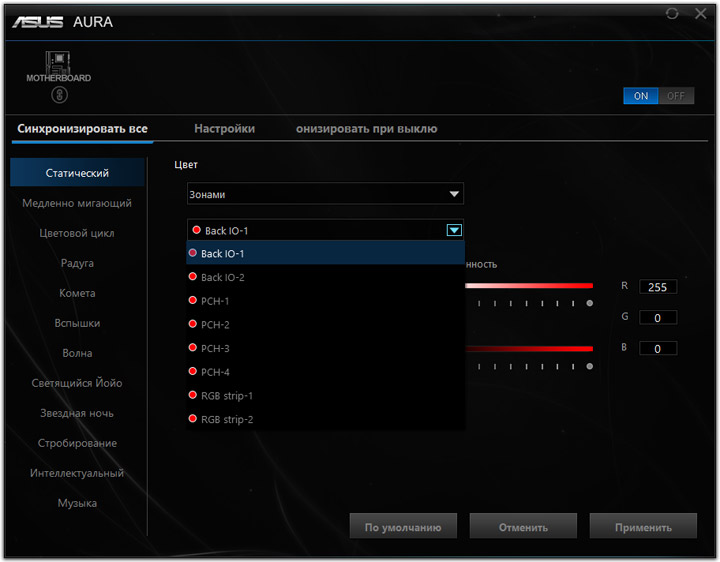Click the B value field

(x=658, y=348)
